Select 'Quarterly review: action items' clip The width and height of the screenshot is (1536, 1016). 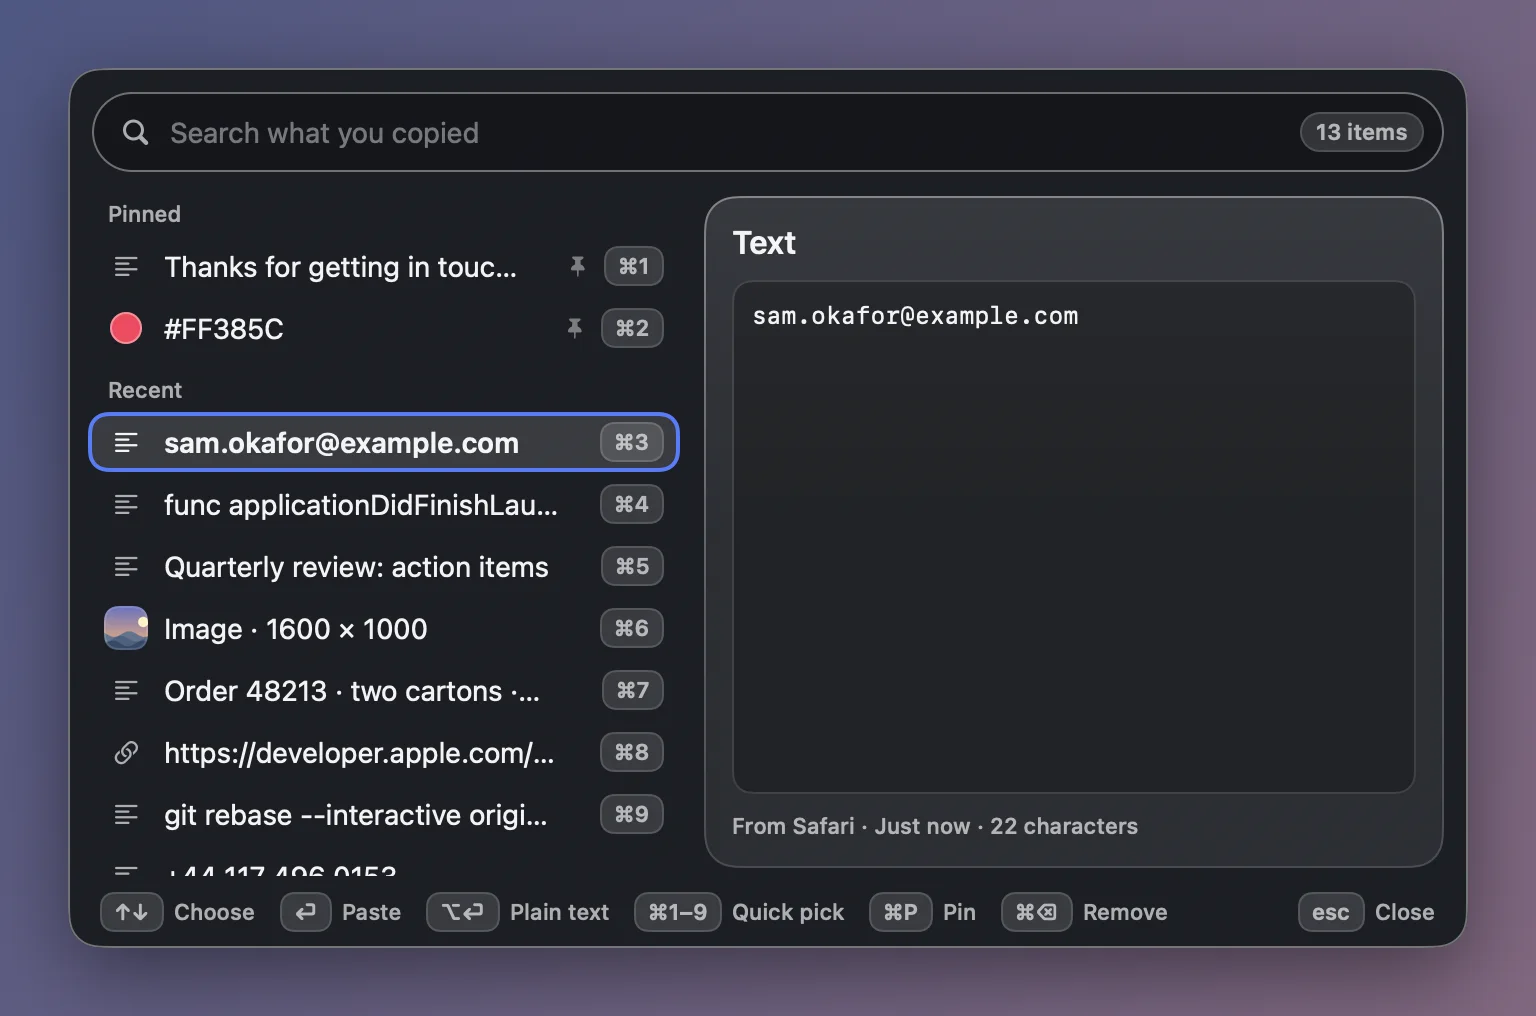point(384,566)
